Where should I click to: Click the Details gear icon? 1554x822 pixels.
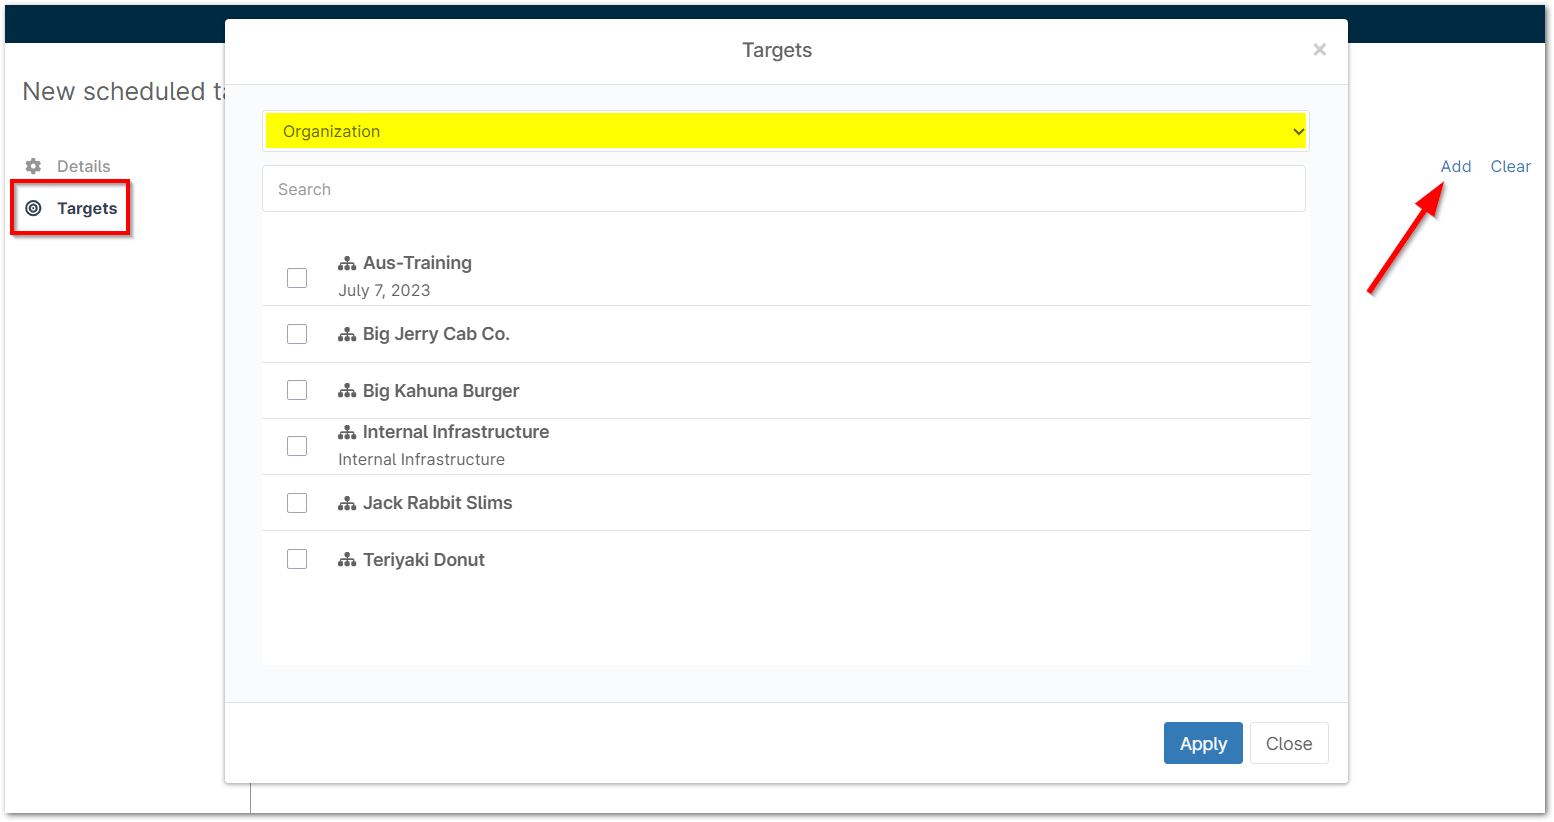33,166
